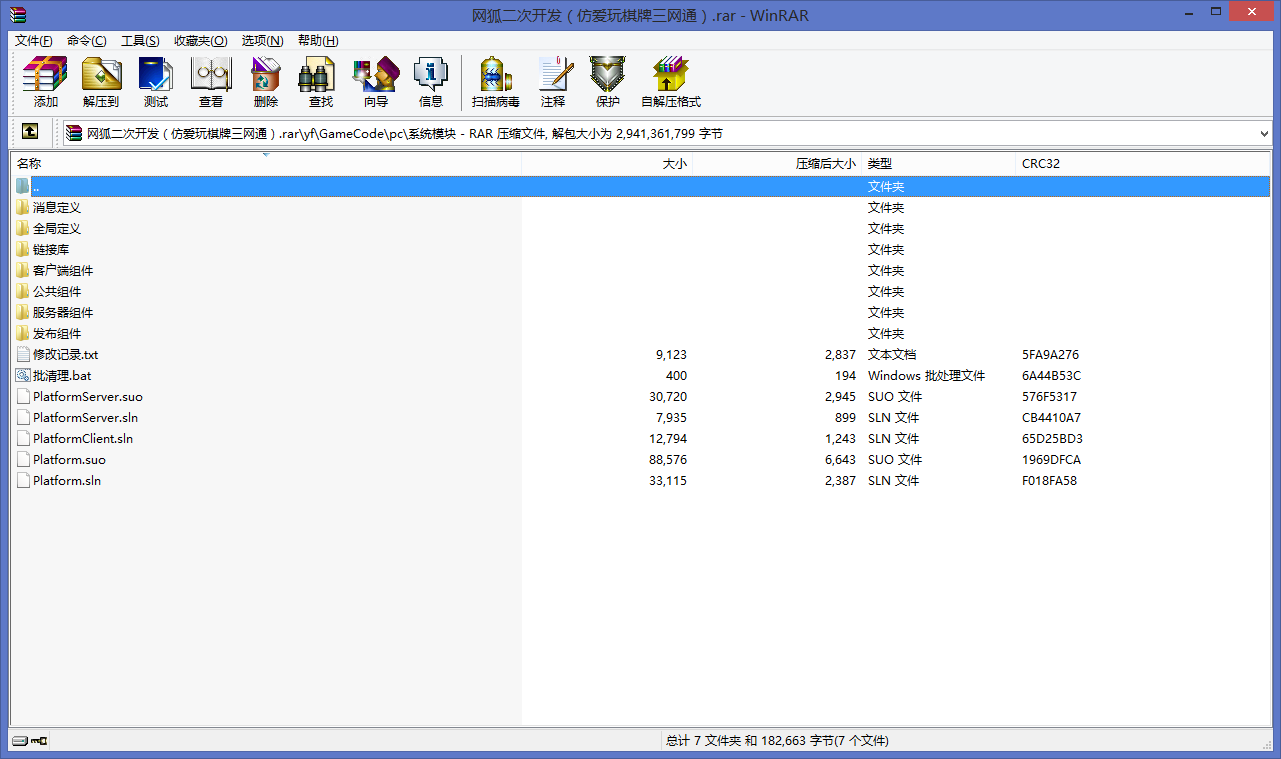Open the 收藏夹(O) favorites menu

200,41
